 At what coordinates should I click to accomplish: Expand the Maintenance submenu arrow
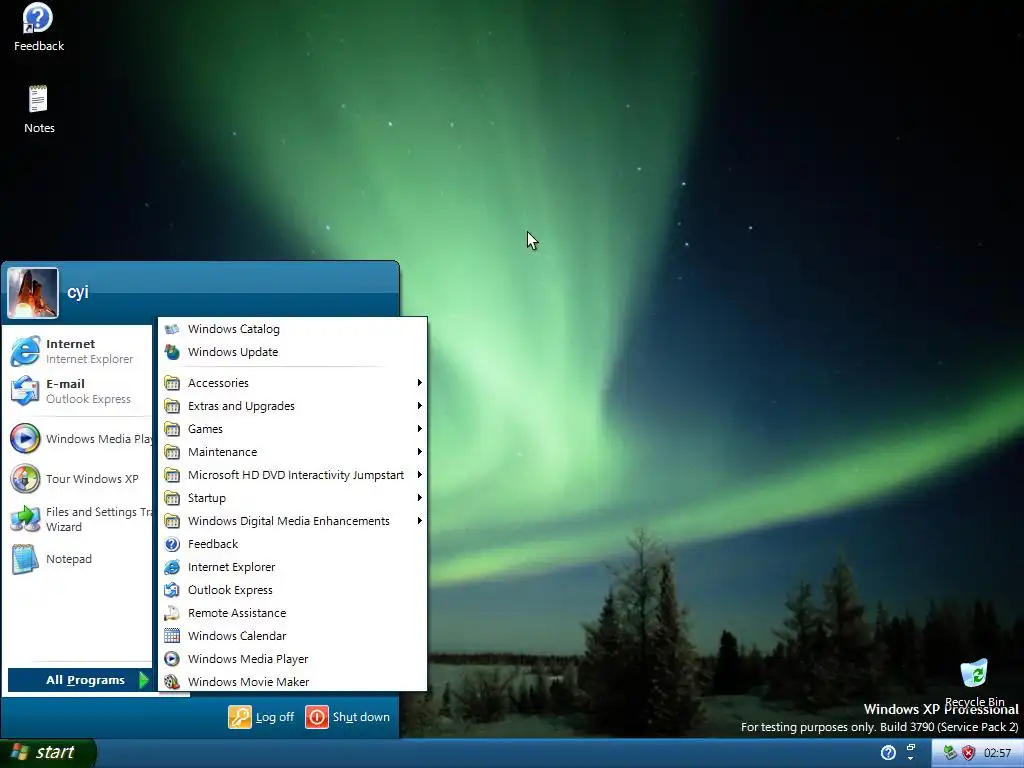[x=419, y=451]
